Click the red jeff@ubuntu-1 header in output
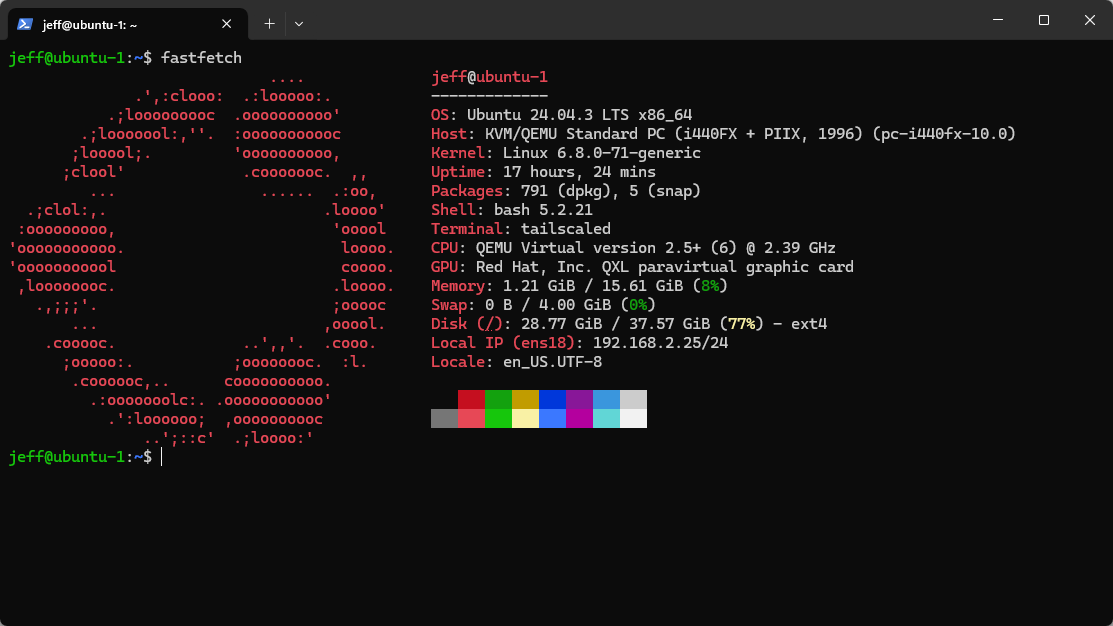This screenshot has width=1113, height=626. coord(489,77)
